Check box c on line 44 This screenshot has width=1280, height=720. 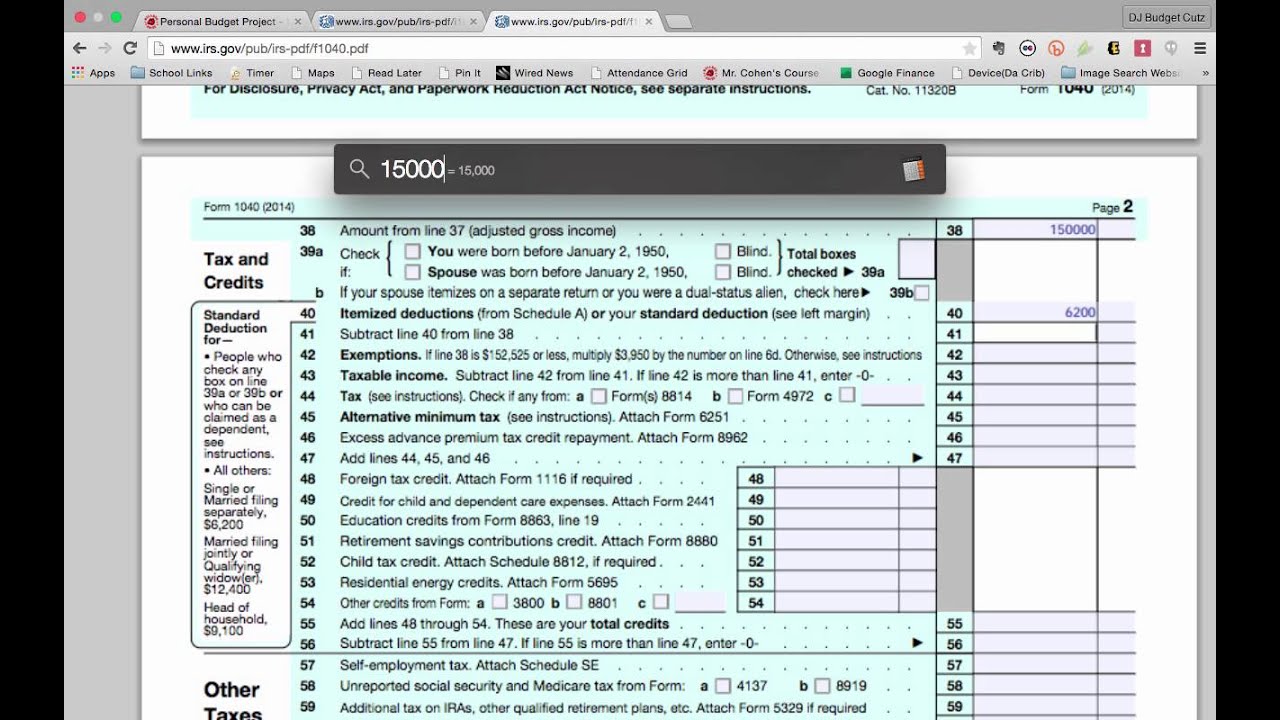[847, 396]
